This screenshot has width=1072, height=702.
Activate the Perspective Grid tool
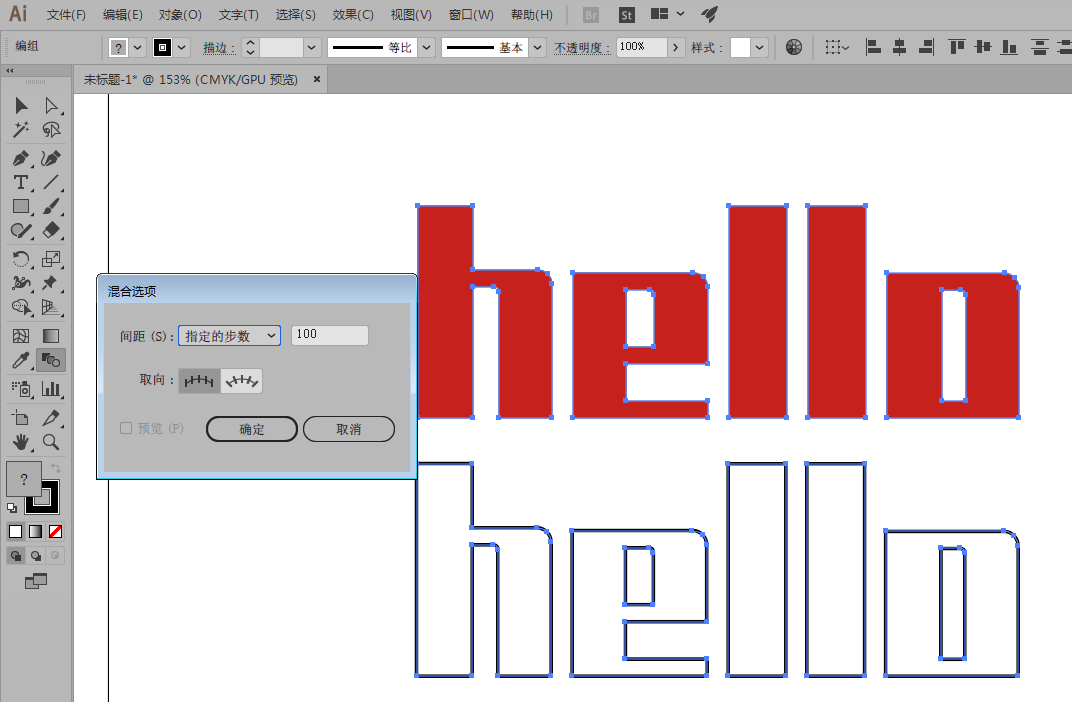[51, 307]
